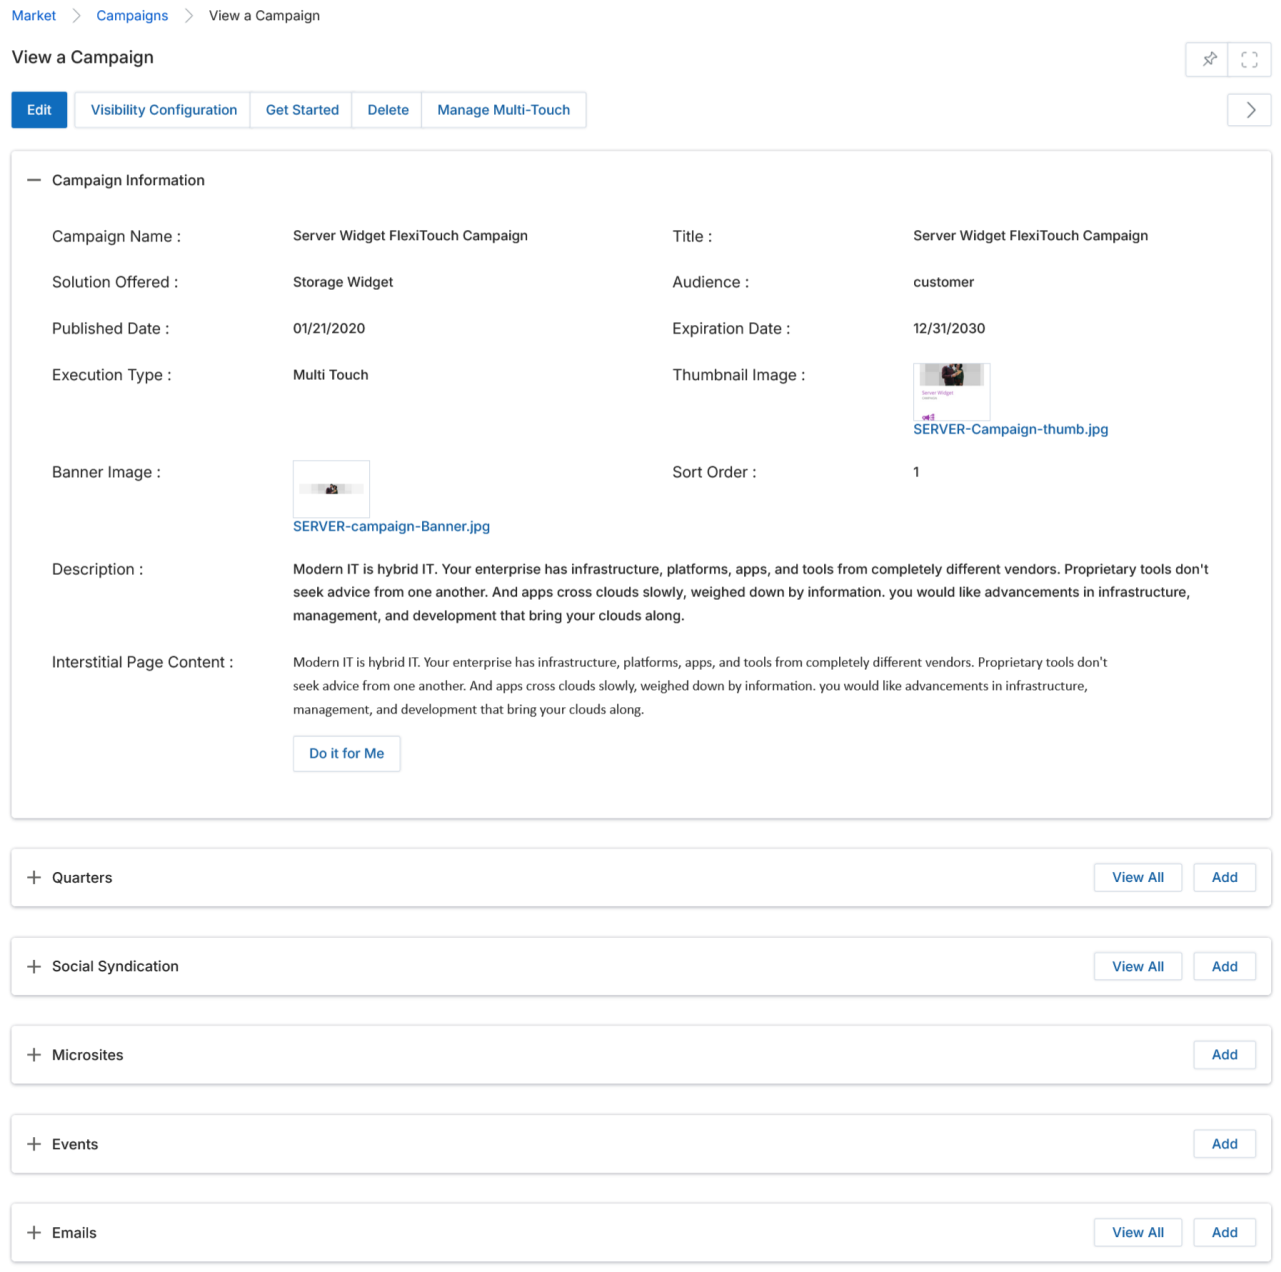Delete this campaign

(388, 110)
